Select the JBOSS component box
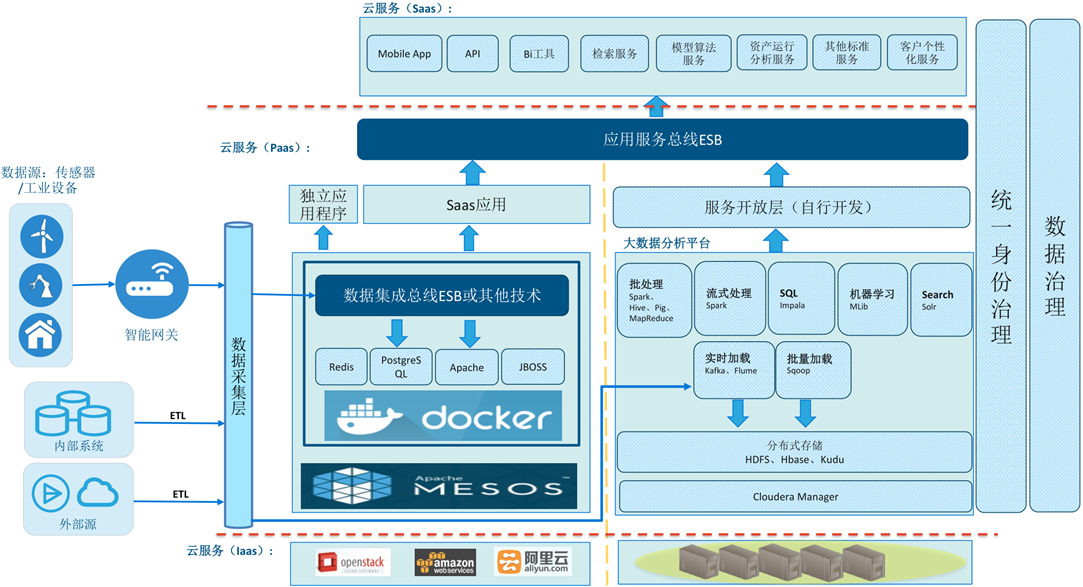Screen dimensions: 1083x587 pos(533,367)
